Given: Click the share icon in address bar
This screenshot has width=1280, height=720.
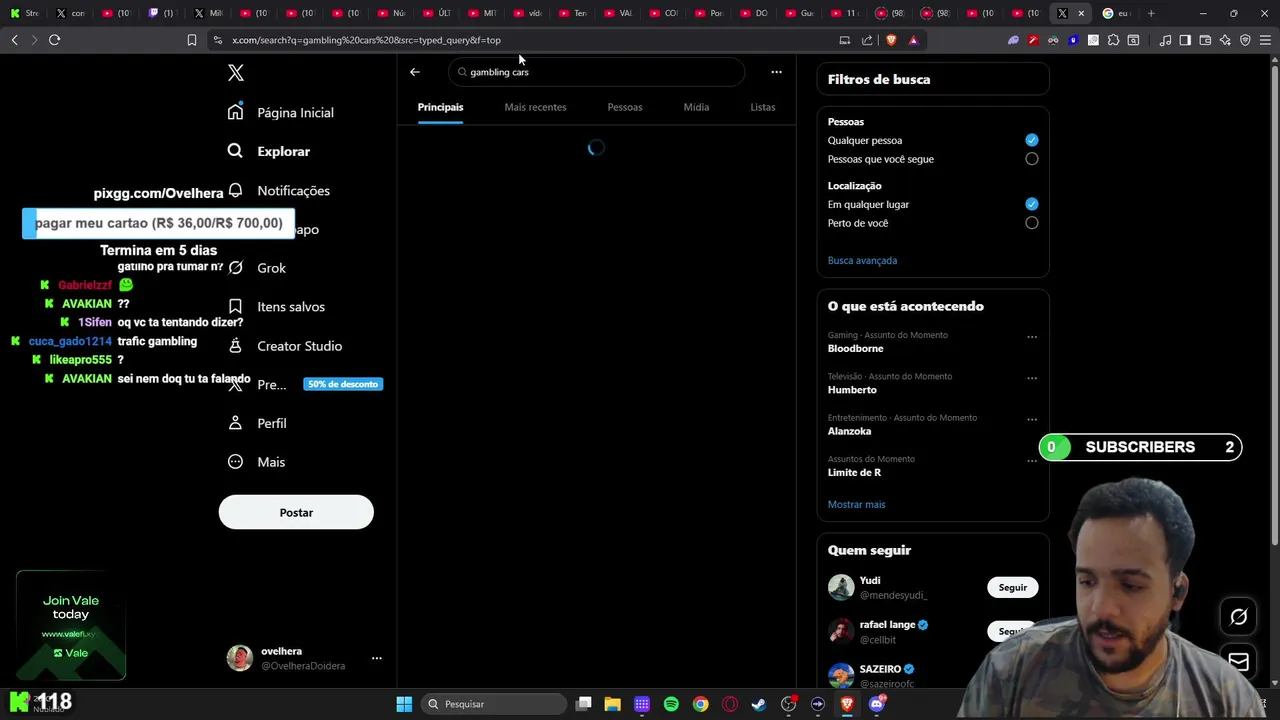Looking at the screenshot, I should coord(867,40).
